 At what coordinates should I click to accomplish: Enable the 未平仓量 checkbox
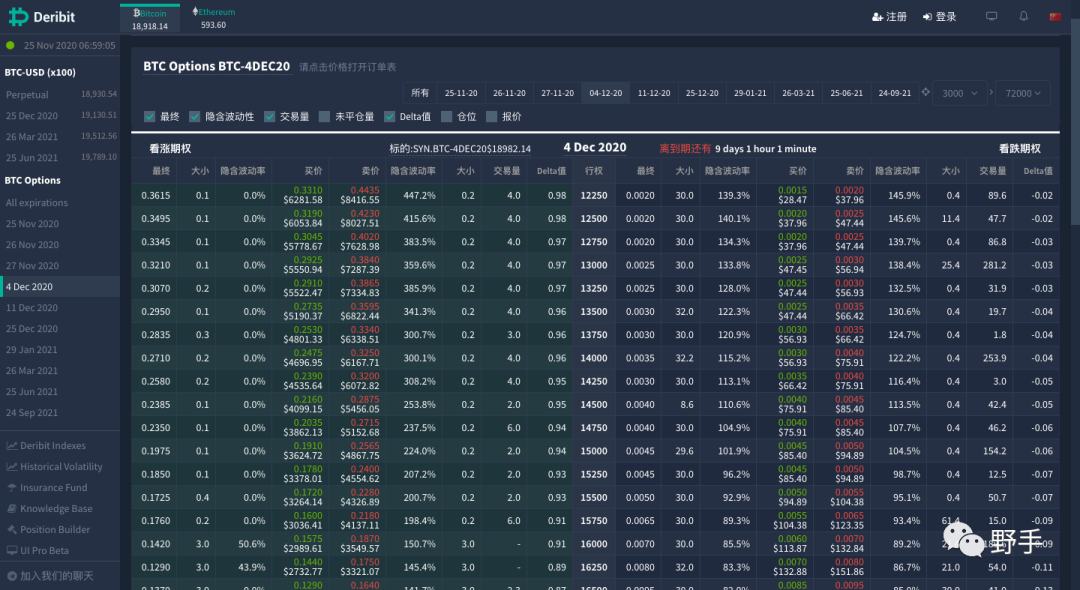(325, 117)
